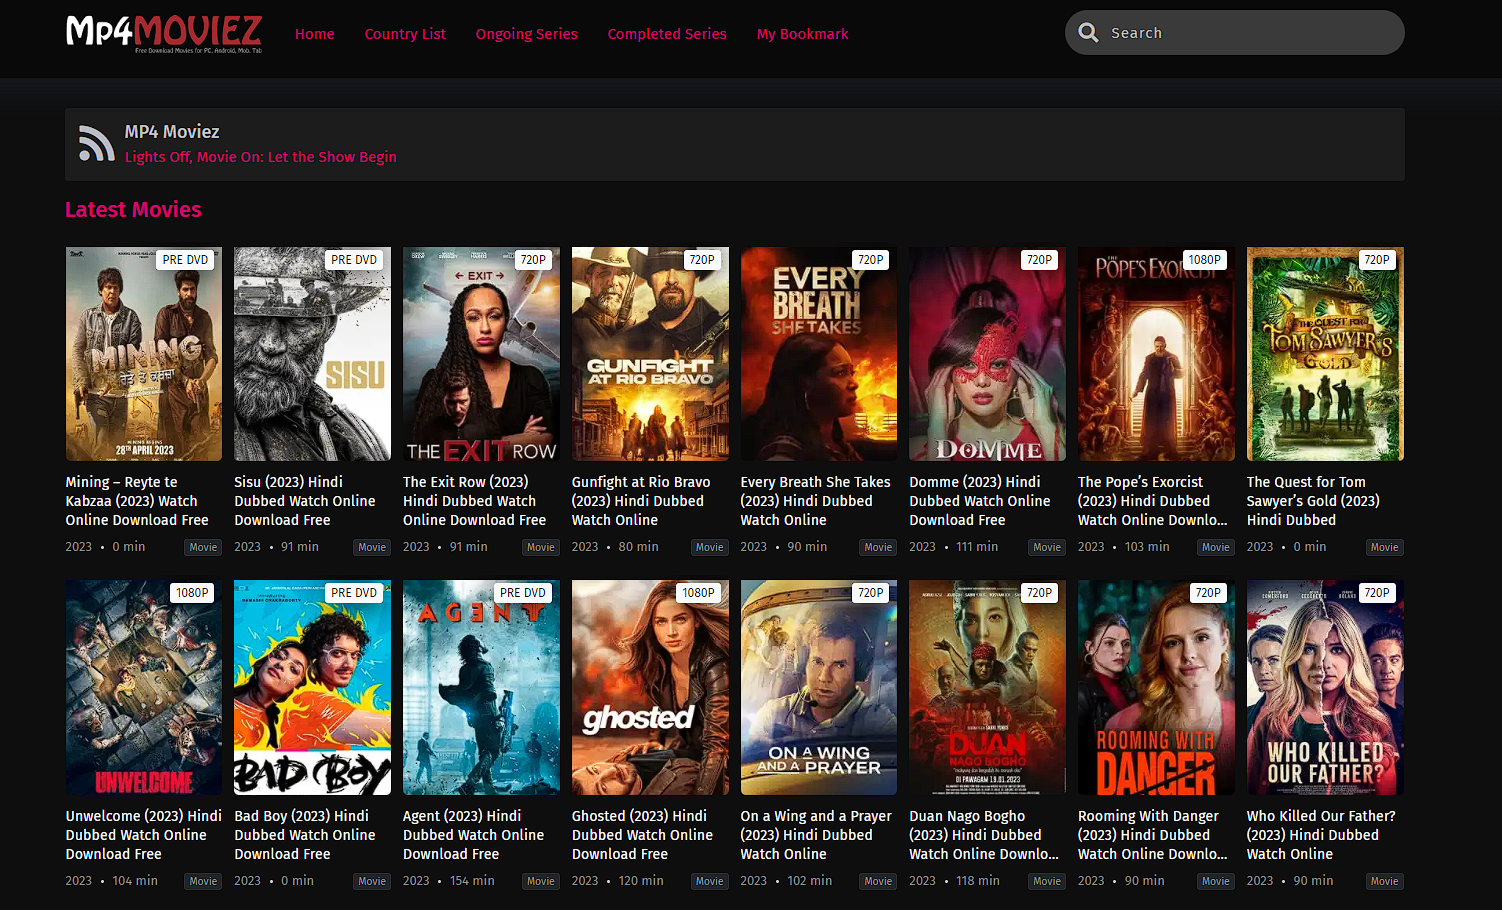This screenshot has width=1502, height=910.
Task: Click Movie tag under Gunfight at Rio Bravo
Action: pos(710,547)
